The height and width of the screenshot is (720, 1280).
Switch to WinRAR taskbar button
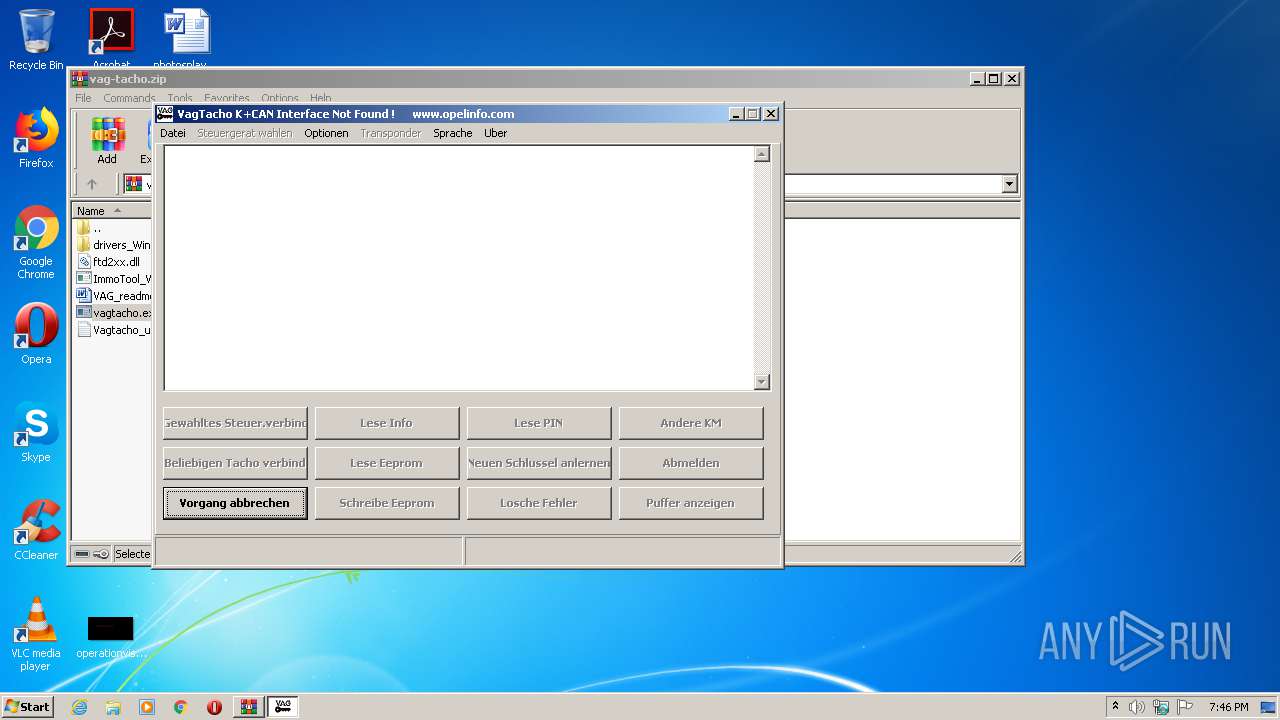pos(248,707)
